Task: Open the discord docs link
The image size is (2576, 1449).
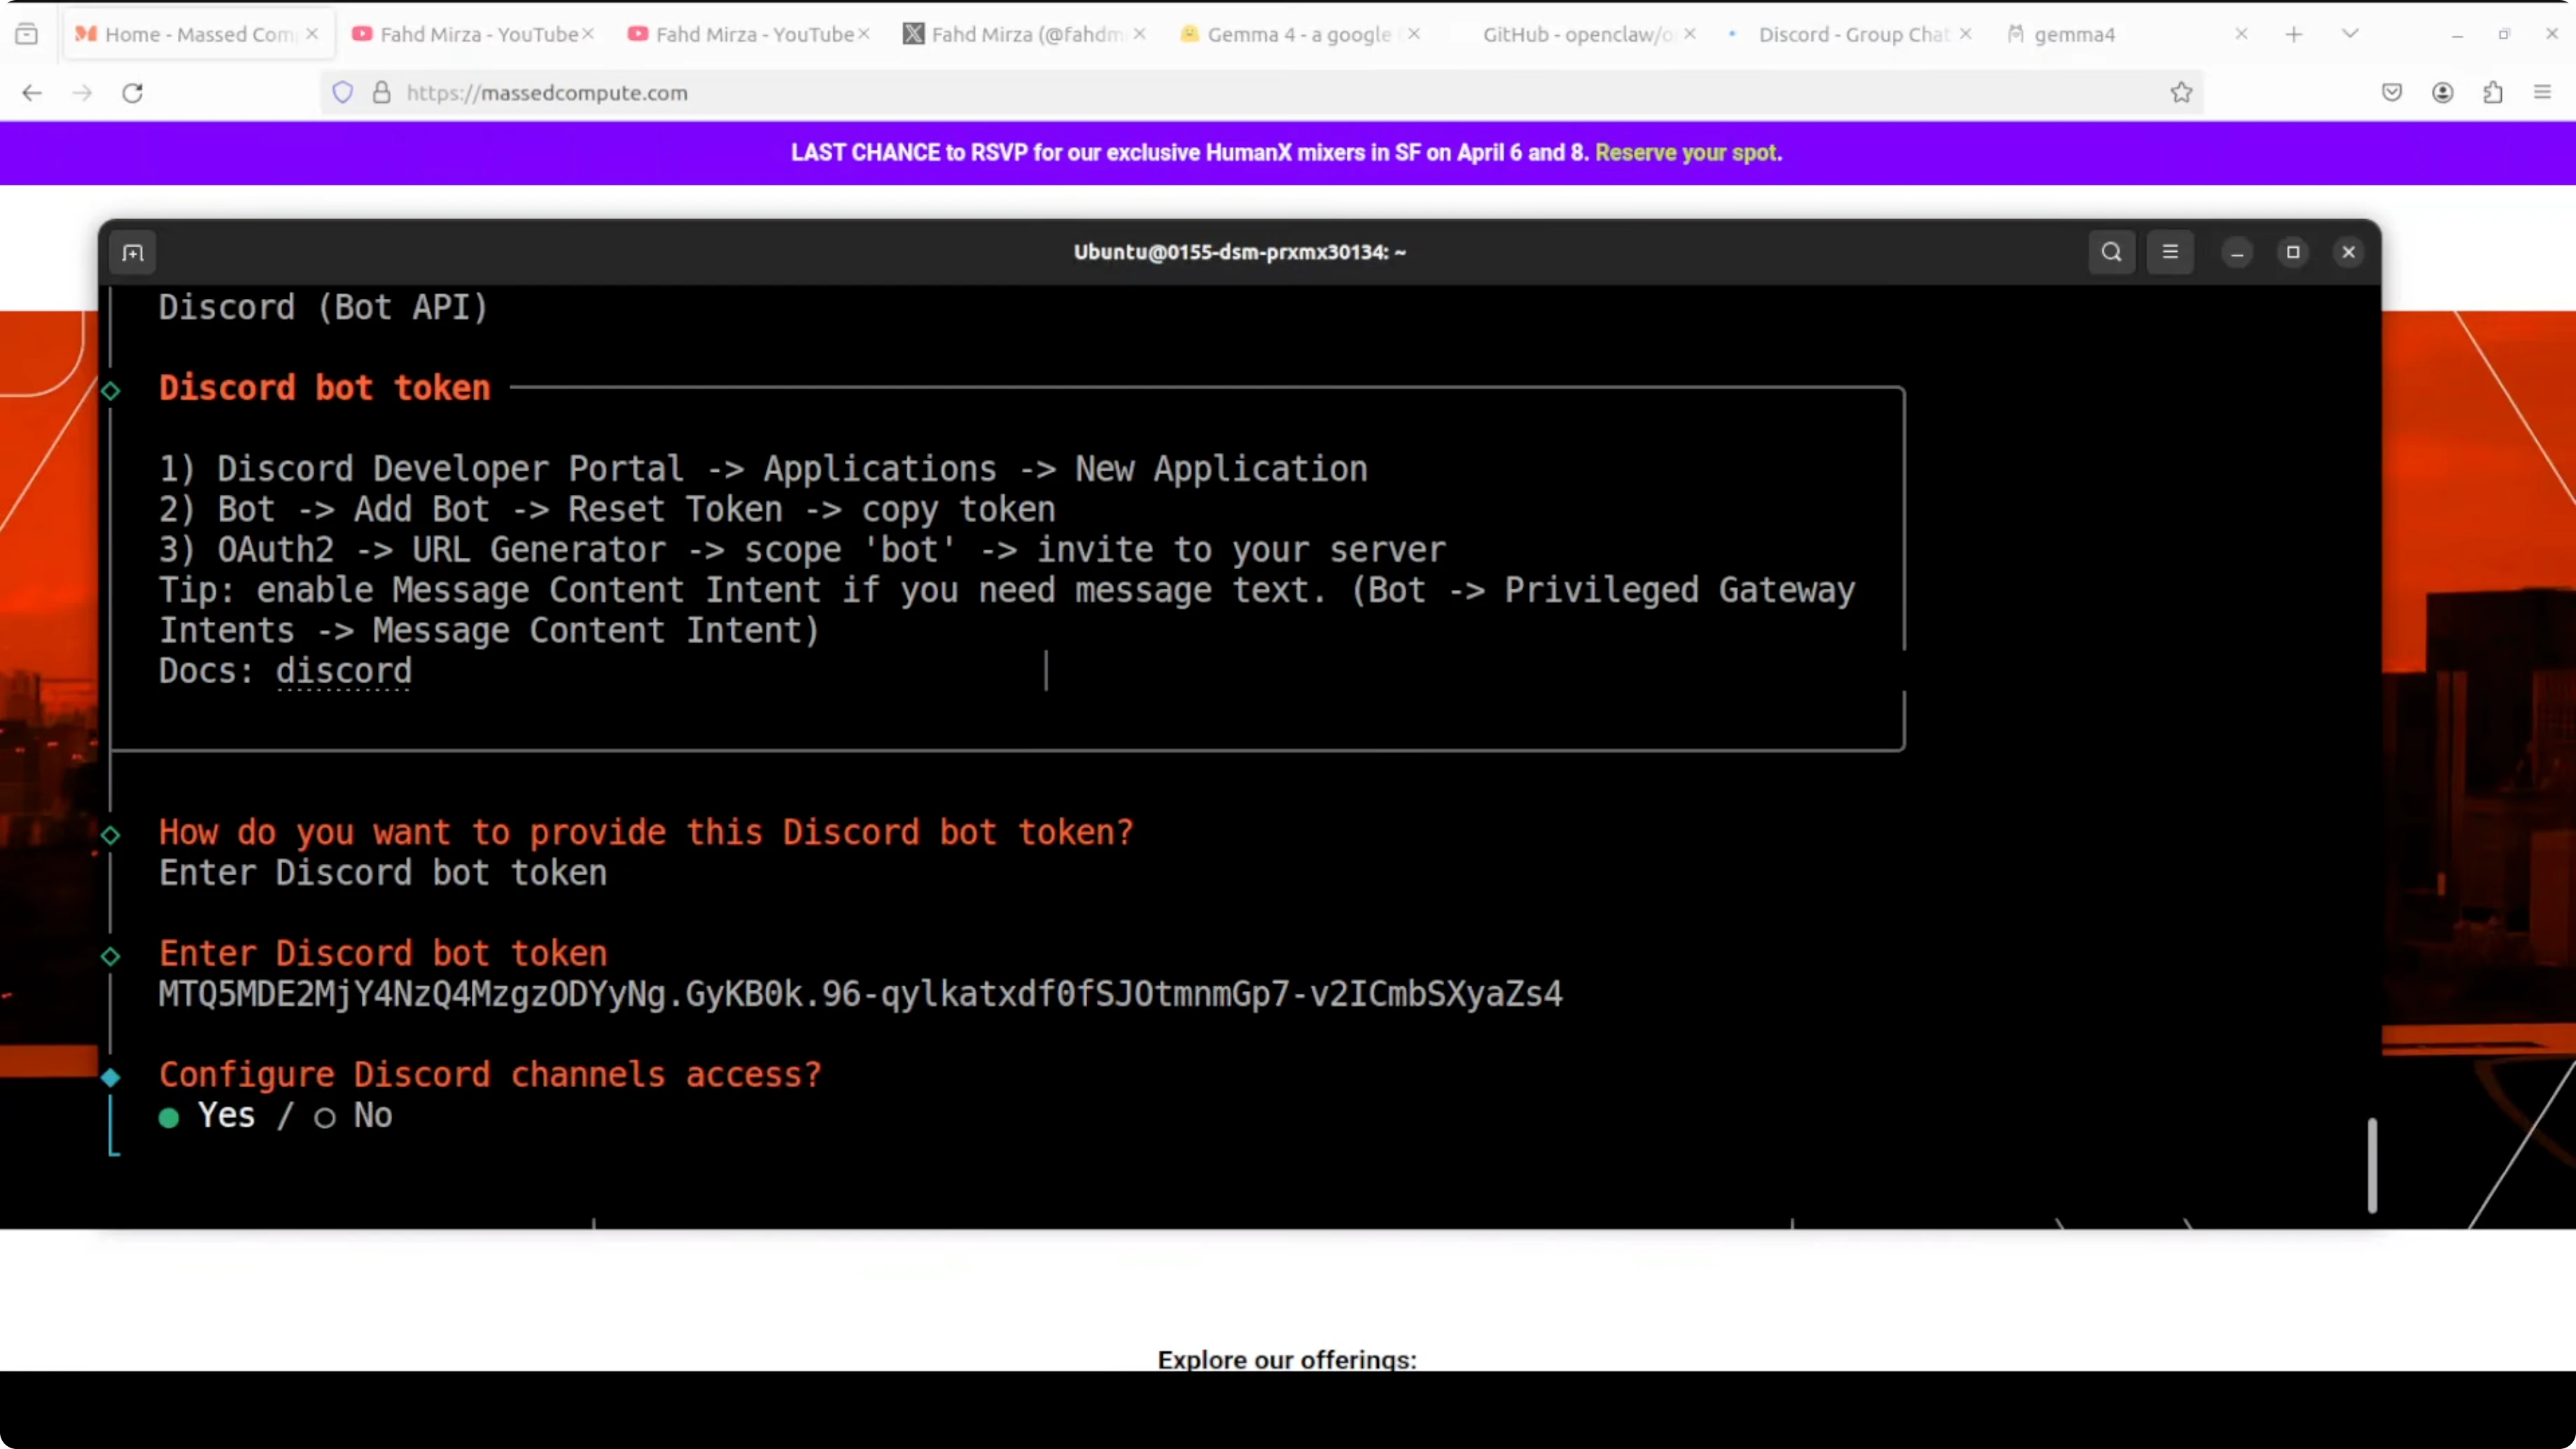Action: coord(343,671)
